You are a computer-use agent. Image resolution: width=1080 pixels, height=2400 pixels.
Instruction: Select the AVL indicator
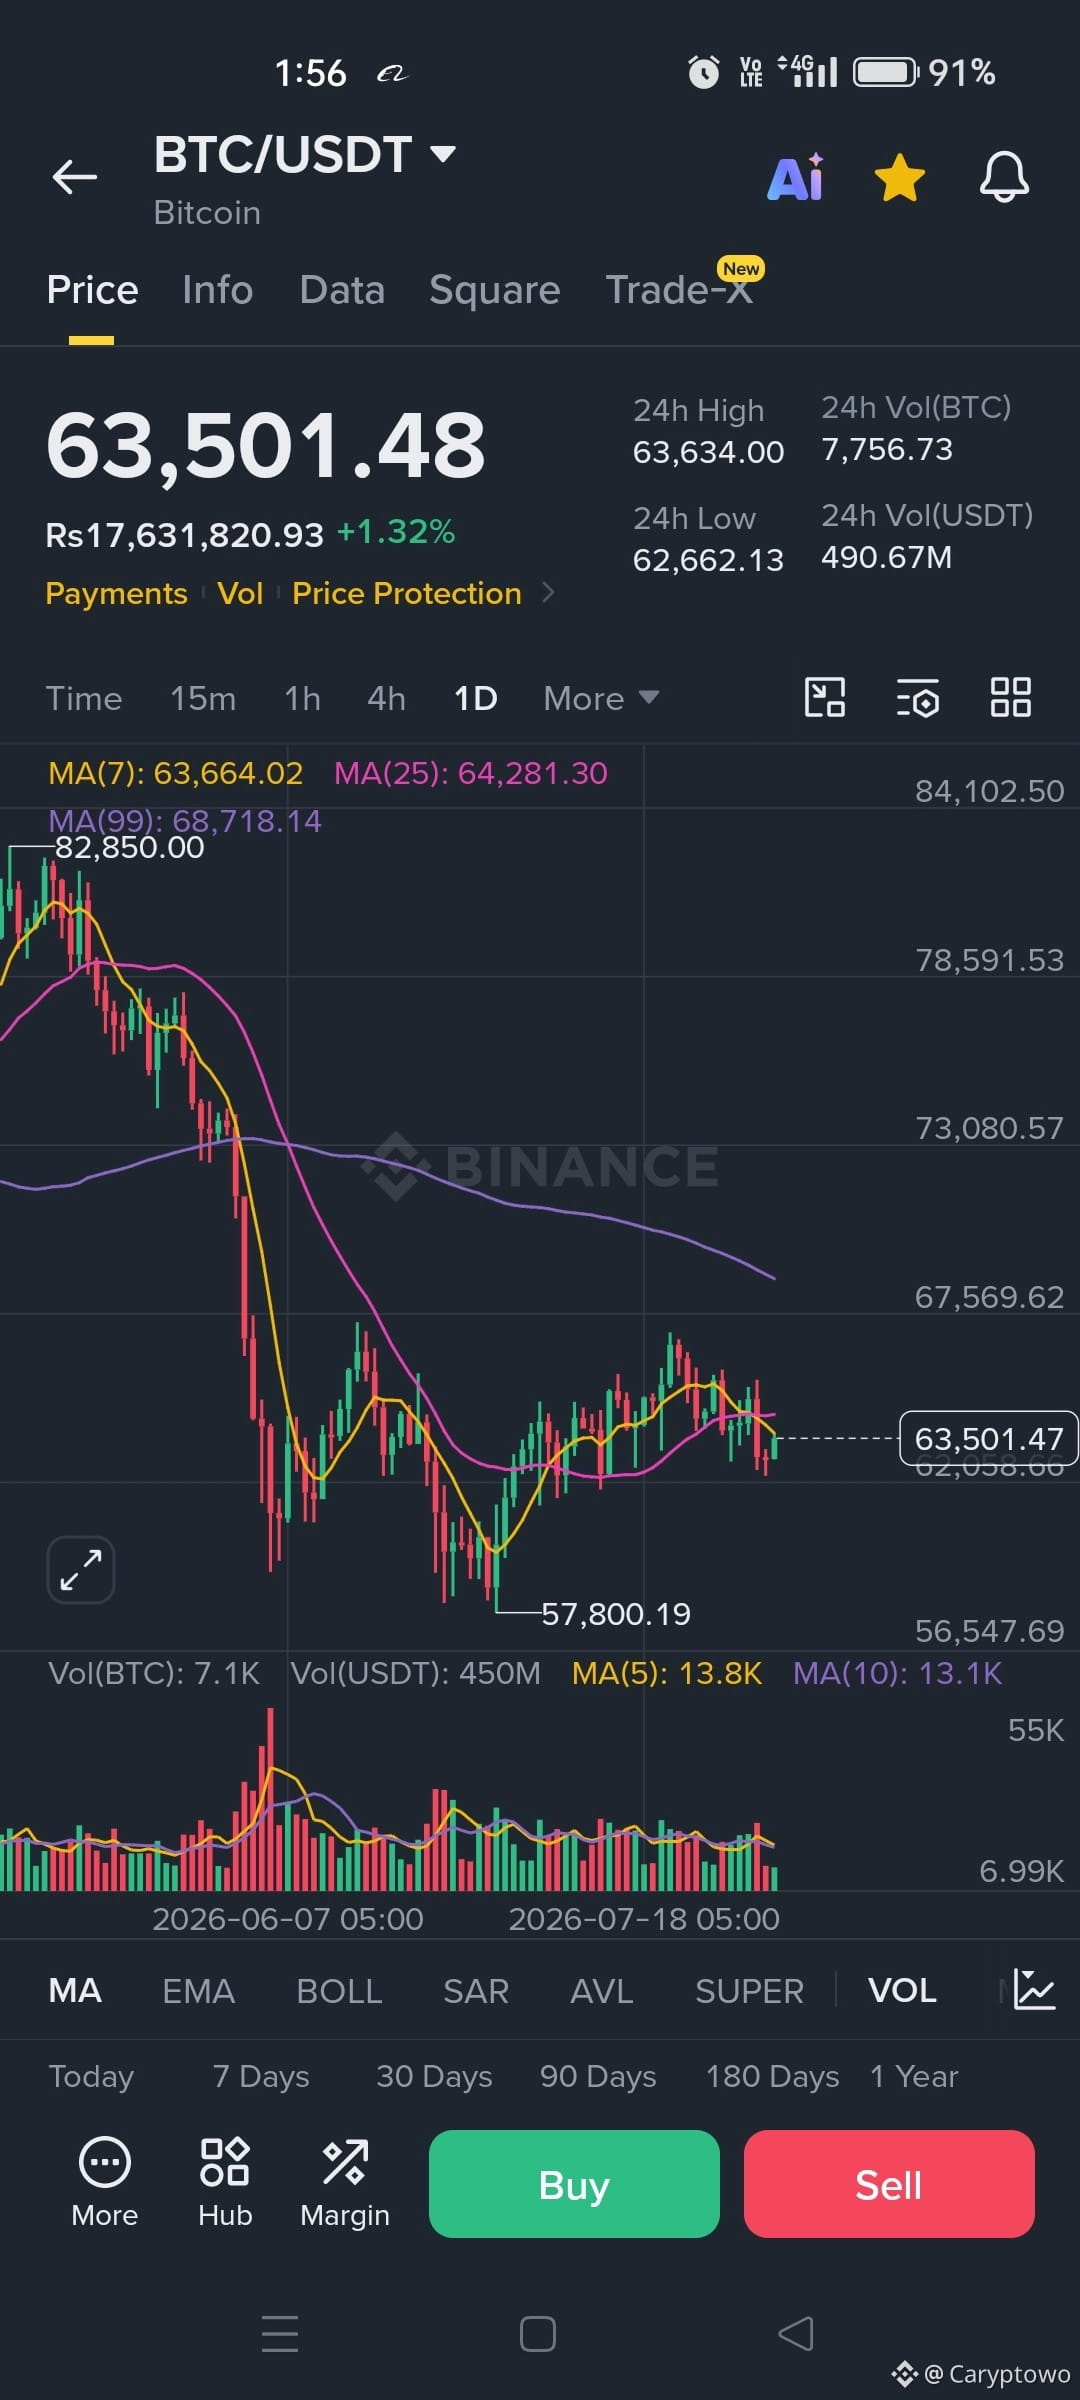(x=601, y=1990)
